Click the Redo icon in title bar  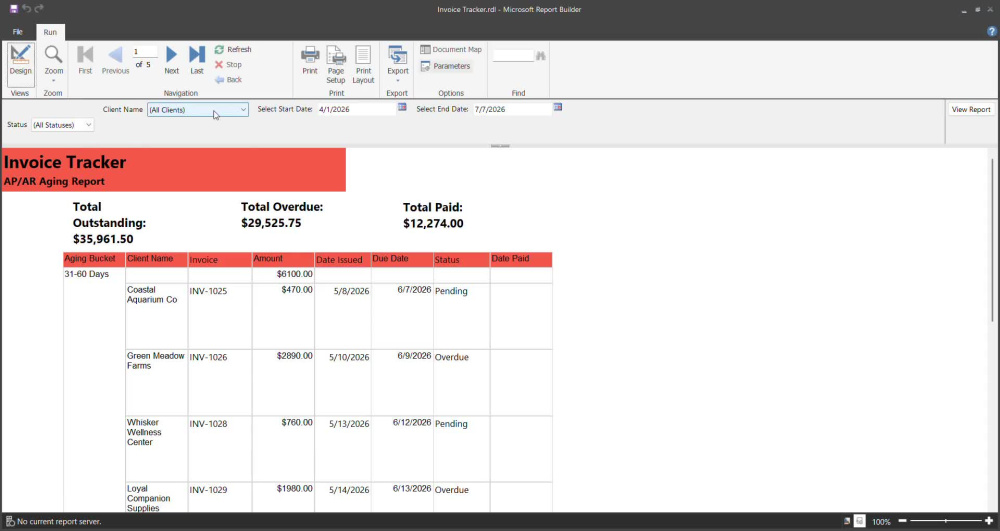click(x=39, y=8)
